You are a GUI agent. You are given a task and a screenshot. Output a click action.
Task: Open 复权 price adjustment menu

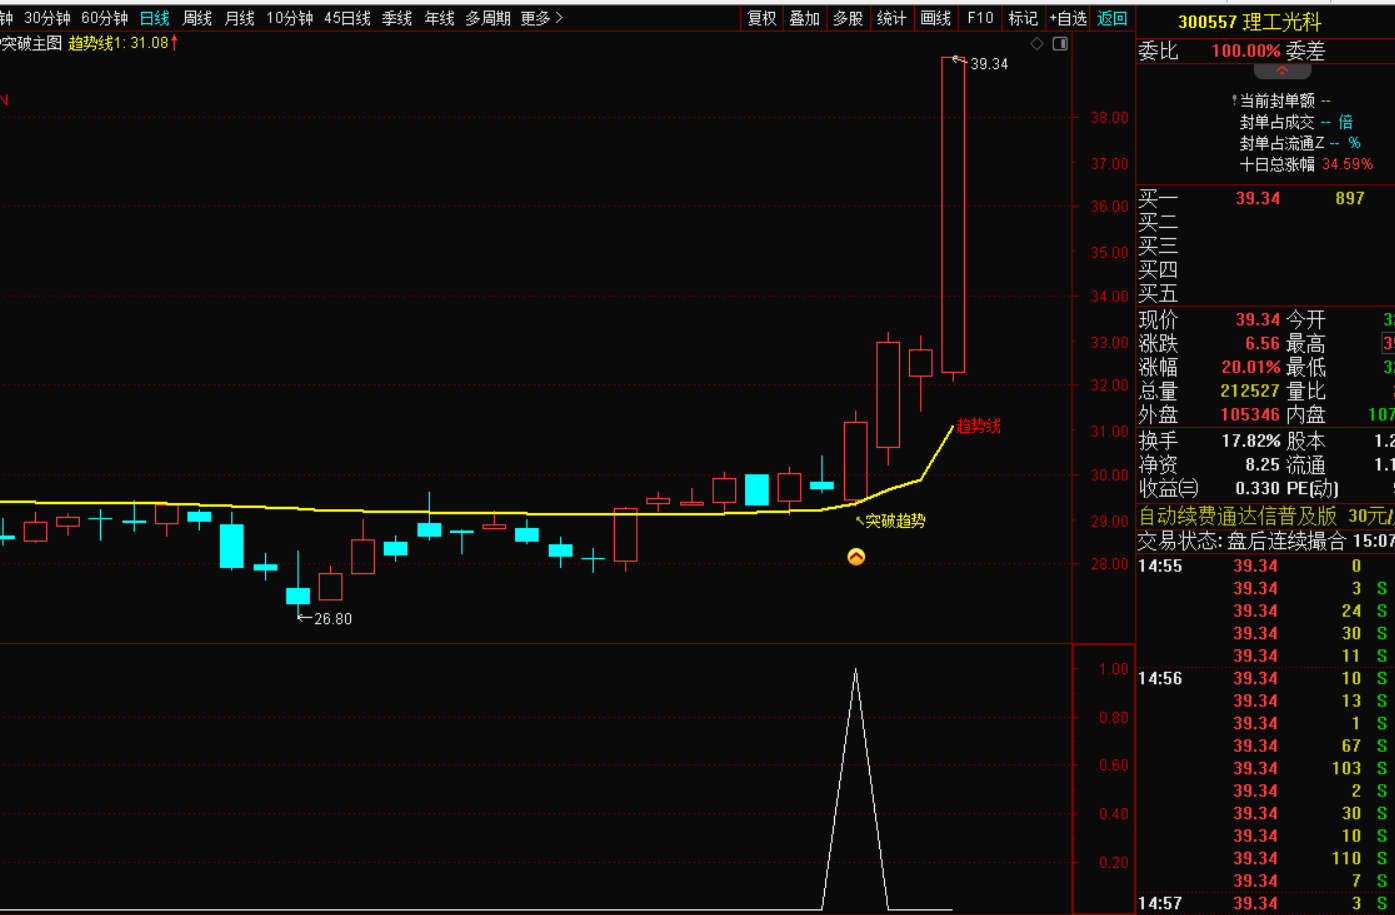(762, 18)
